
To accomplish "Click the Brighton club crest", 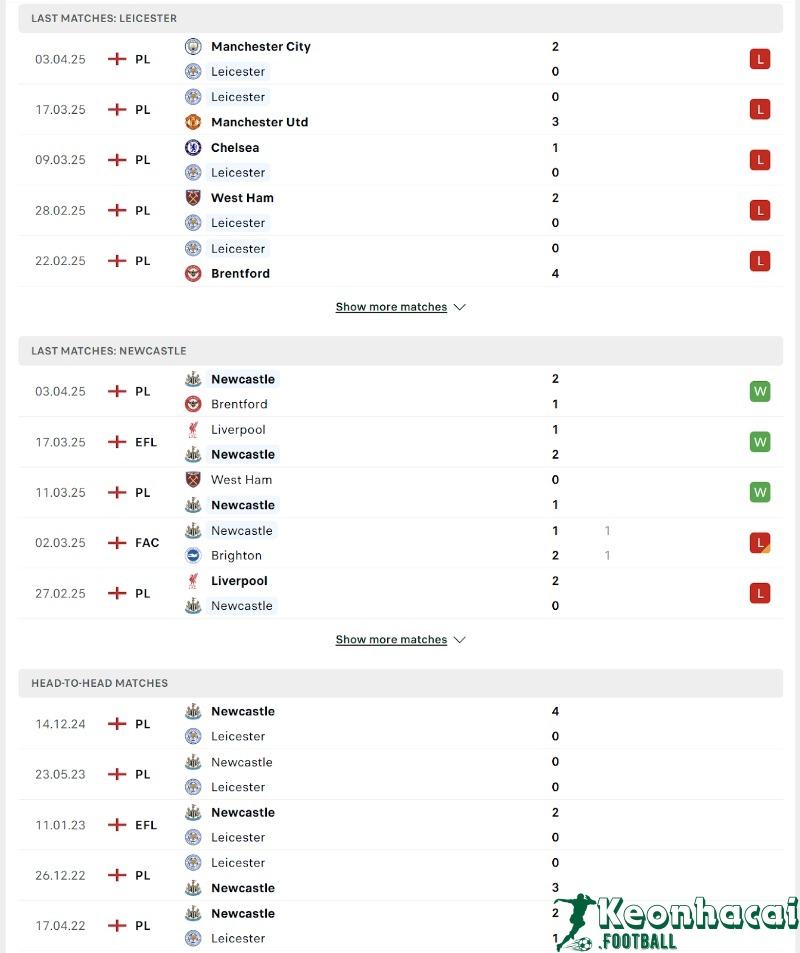I will pos(193,556).
